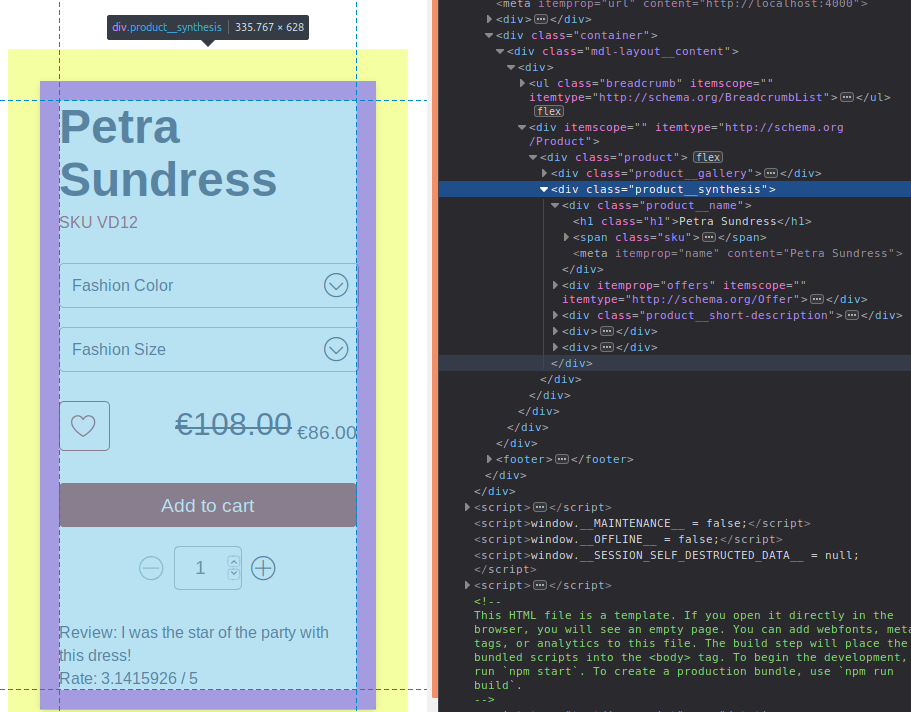Click the Petra Sundress product heading
Image resolution: width=911 pixels, height=712 pixels.
click(x=168, y=153)
